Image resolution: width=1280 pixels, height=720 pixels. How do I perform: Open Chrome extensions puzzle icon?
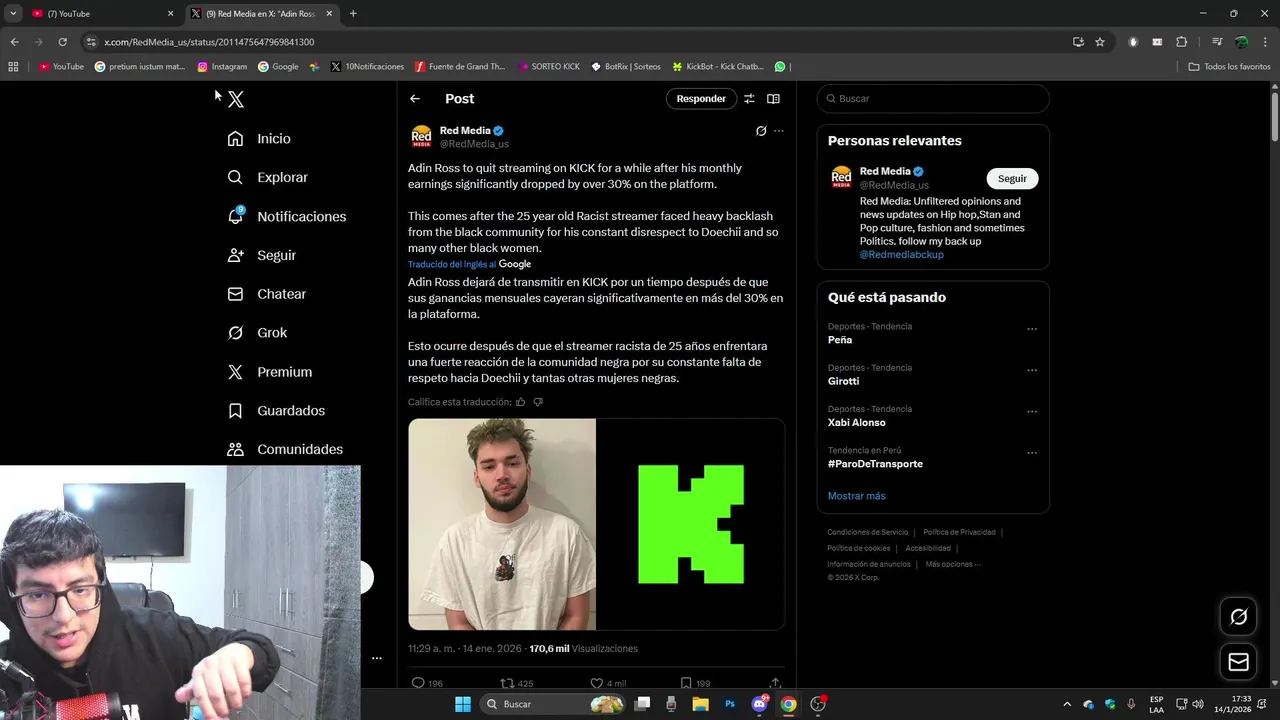(1182, 42)
